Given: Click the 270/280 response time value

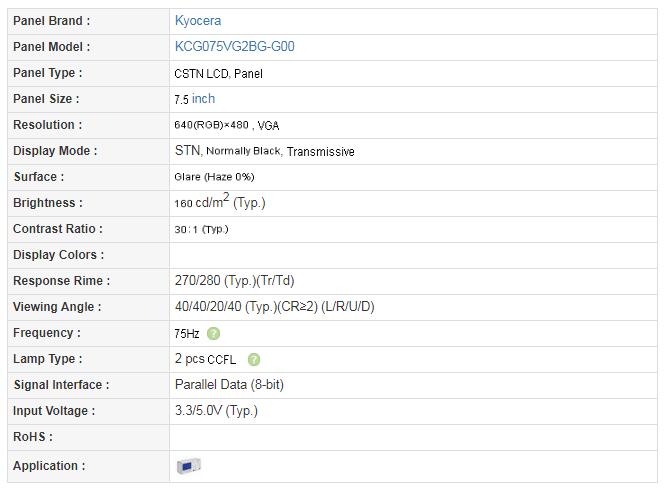Looking at the screenshot, I should click(235, 280).
